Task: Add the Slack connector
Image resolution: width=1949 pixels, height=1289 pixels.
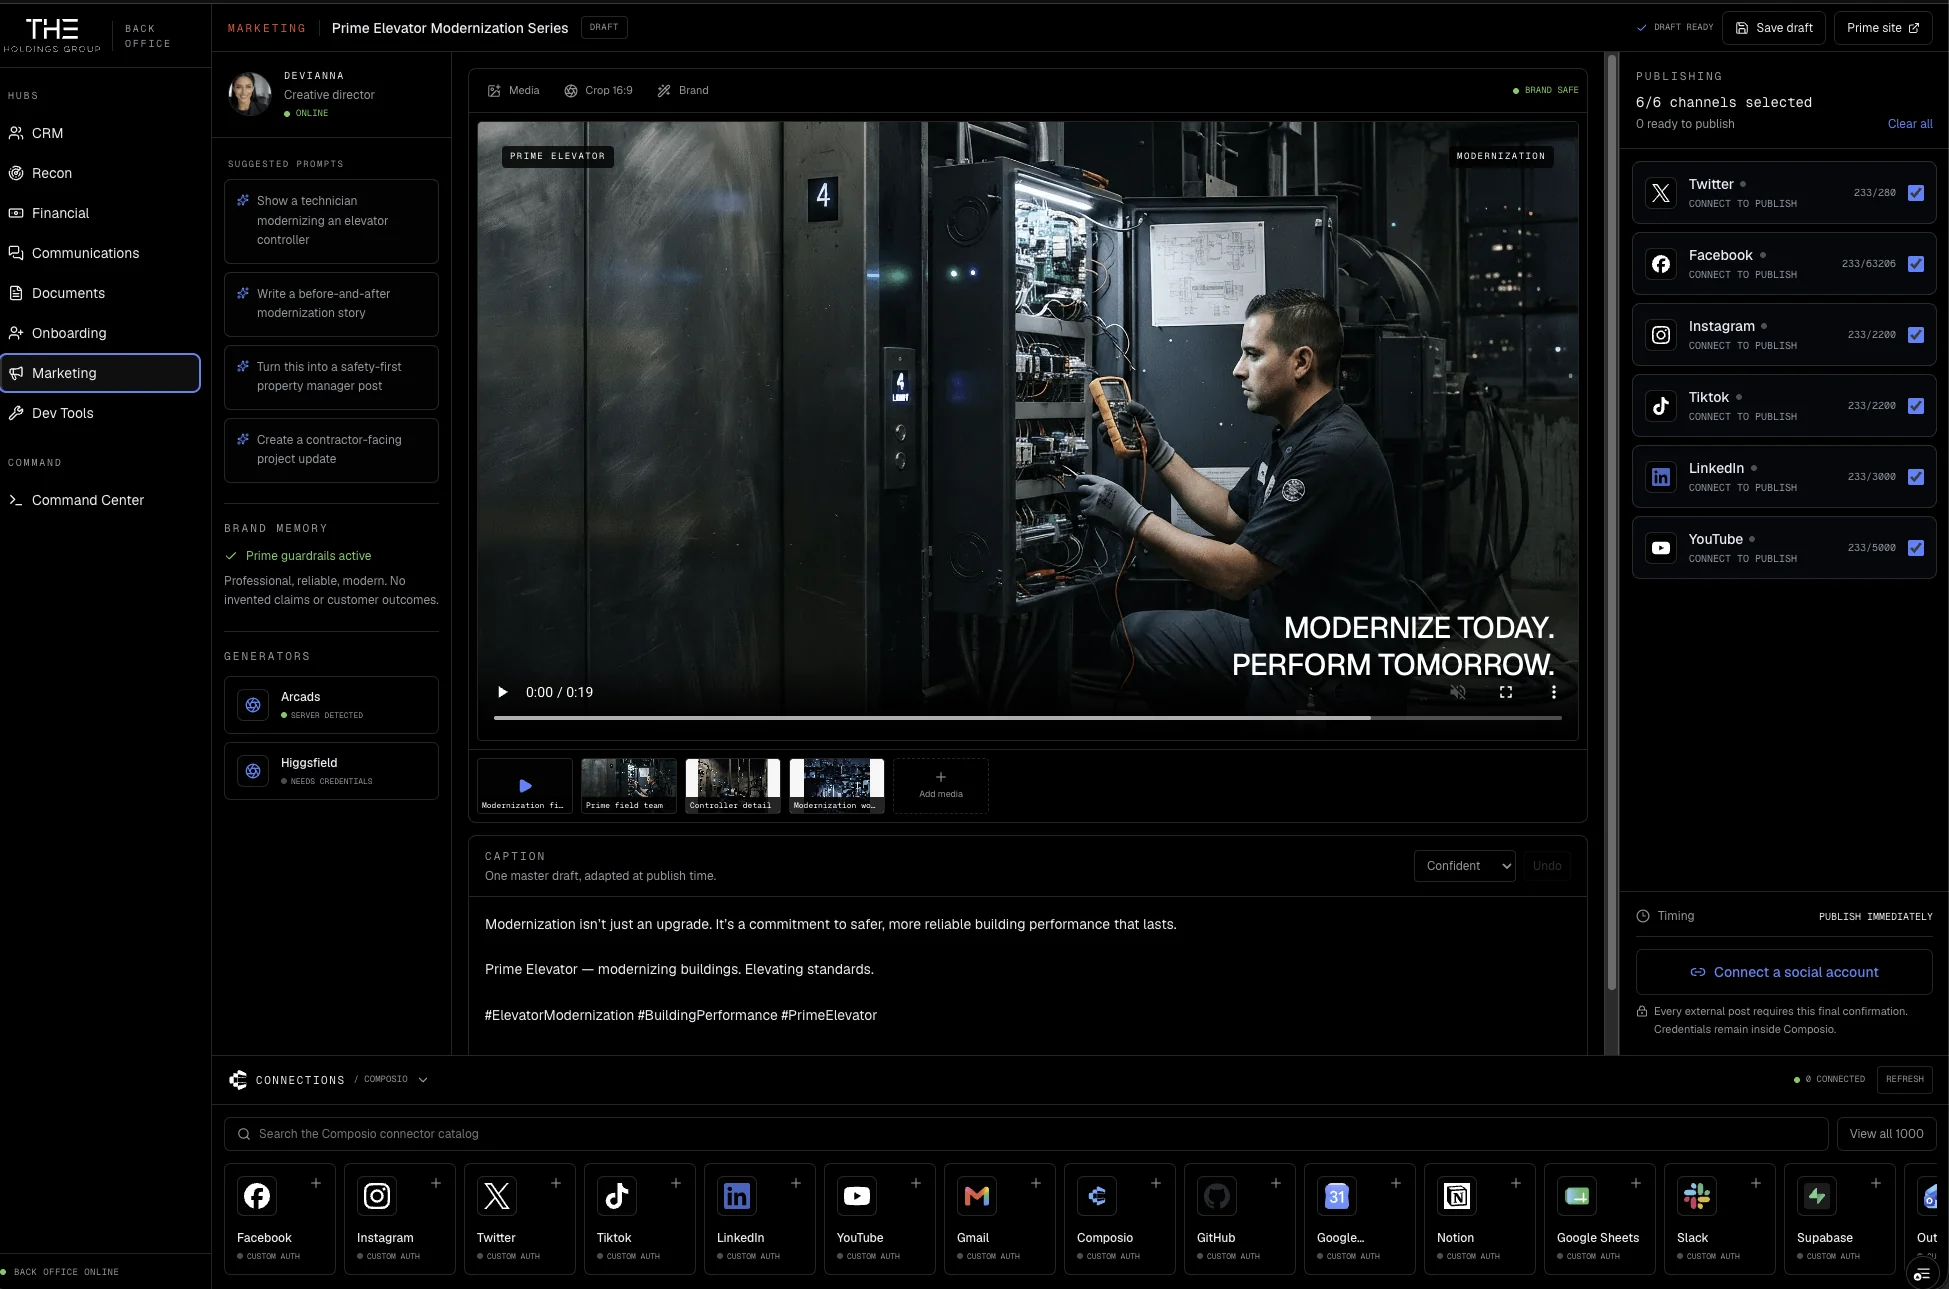Action: [1756, 1183]
